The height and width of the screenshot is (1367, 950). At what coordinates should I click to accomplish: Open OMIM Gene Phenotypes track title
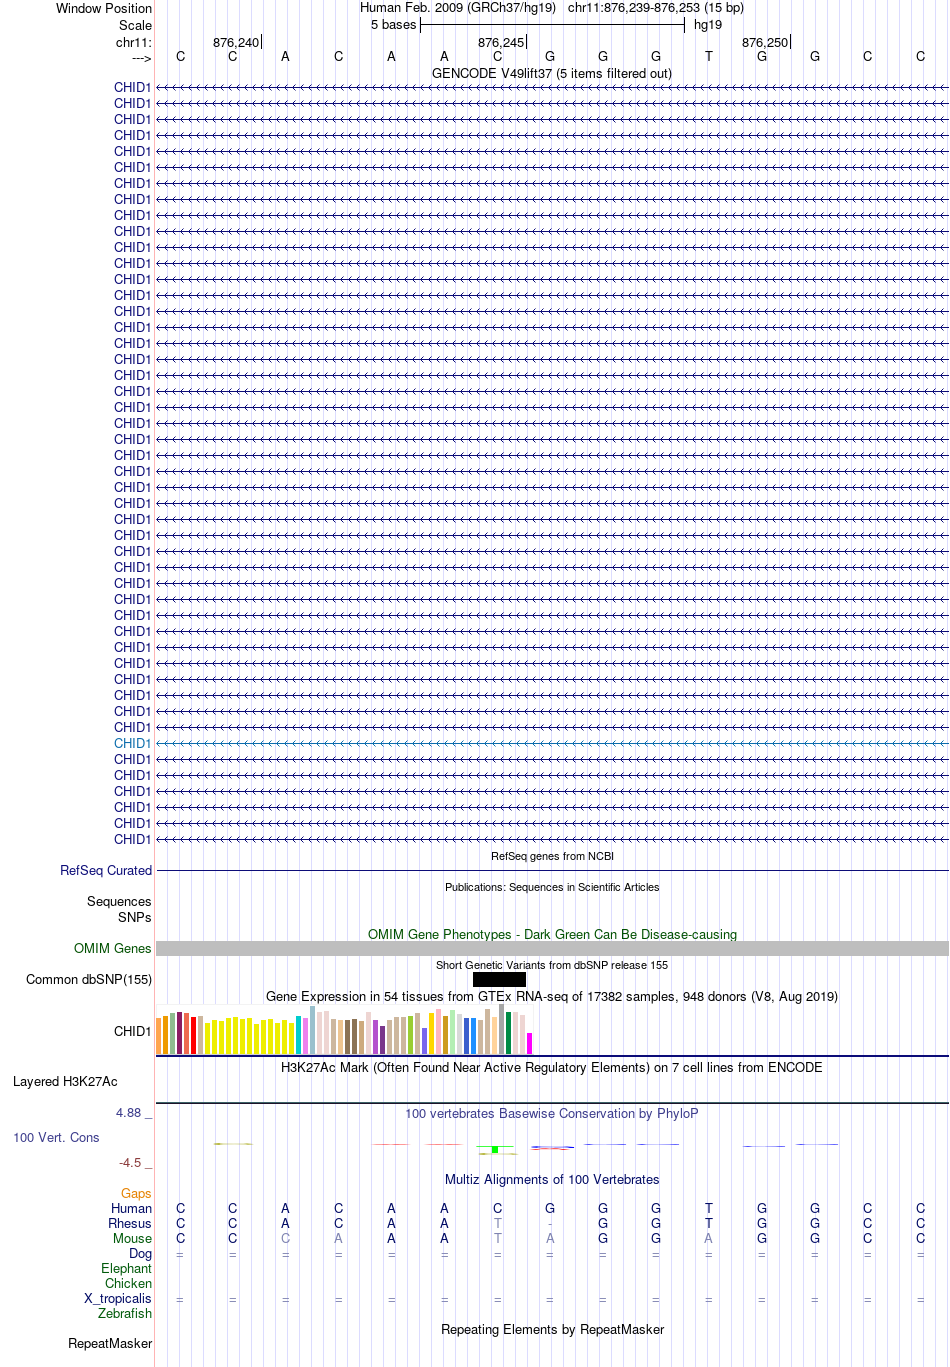pos(552,934)
